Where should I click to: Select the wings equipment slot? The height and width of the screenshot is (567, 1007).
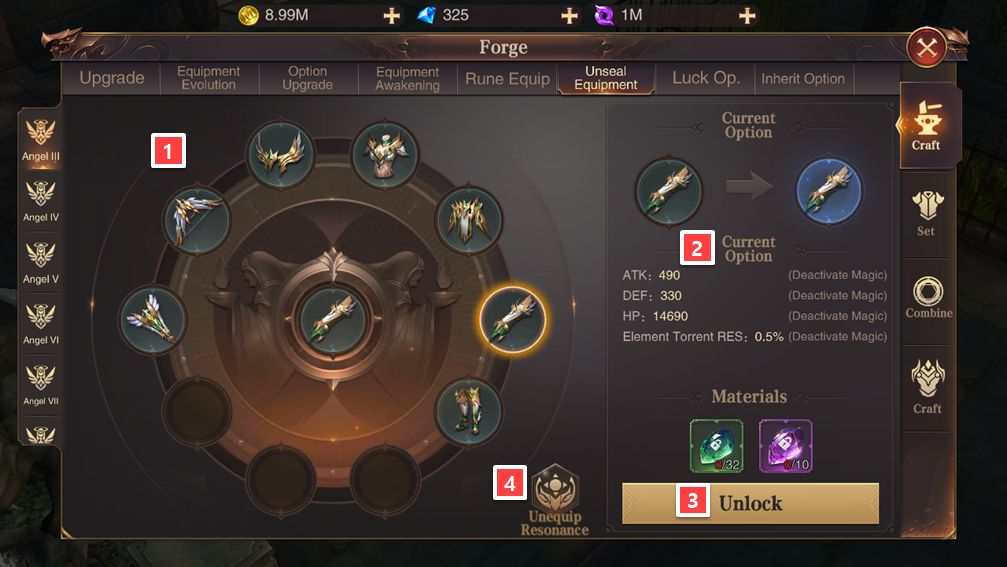point(281,155)
